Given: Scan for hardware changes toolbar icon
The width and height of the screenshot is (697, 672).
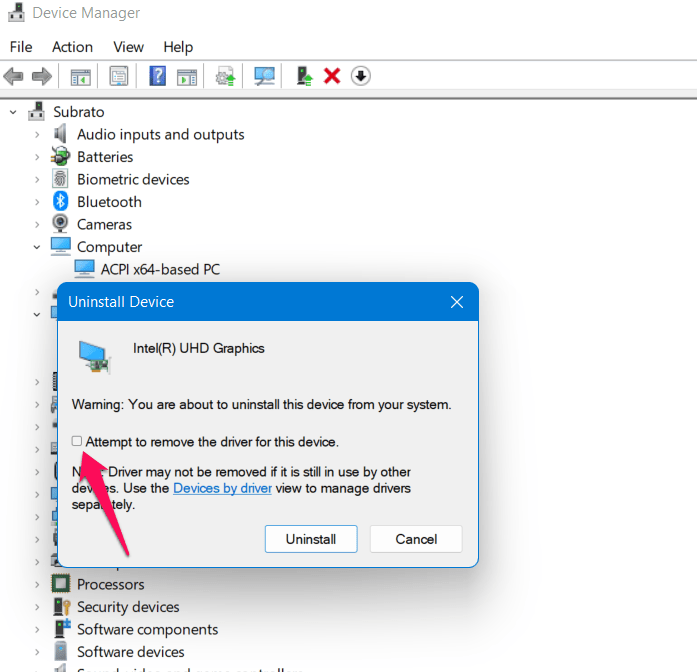Looking at the screenshot, I should (x=264, y=76).
